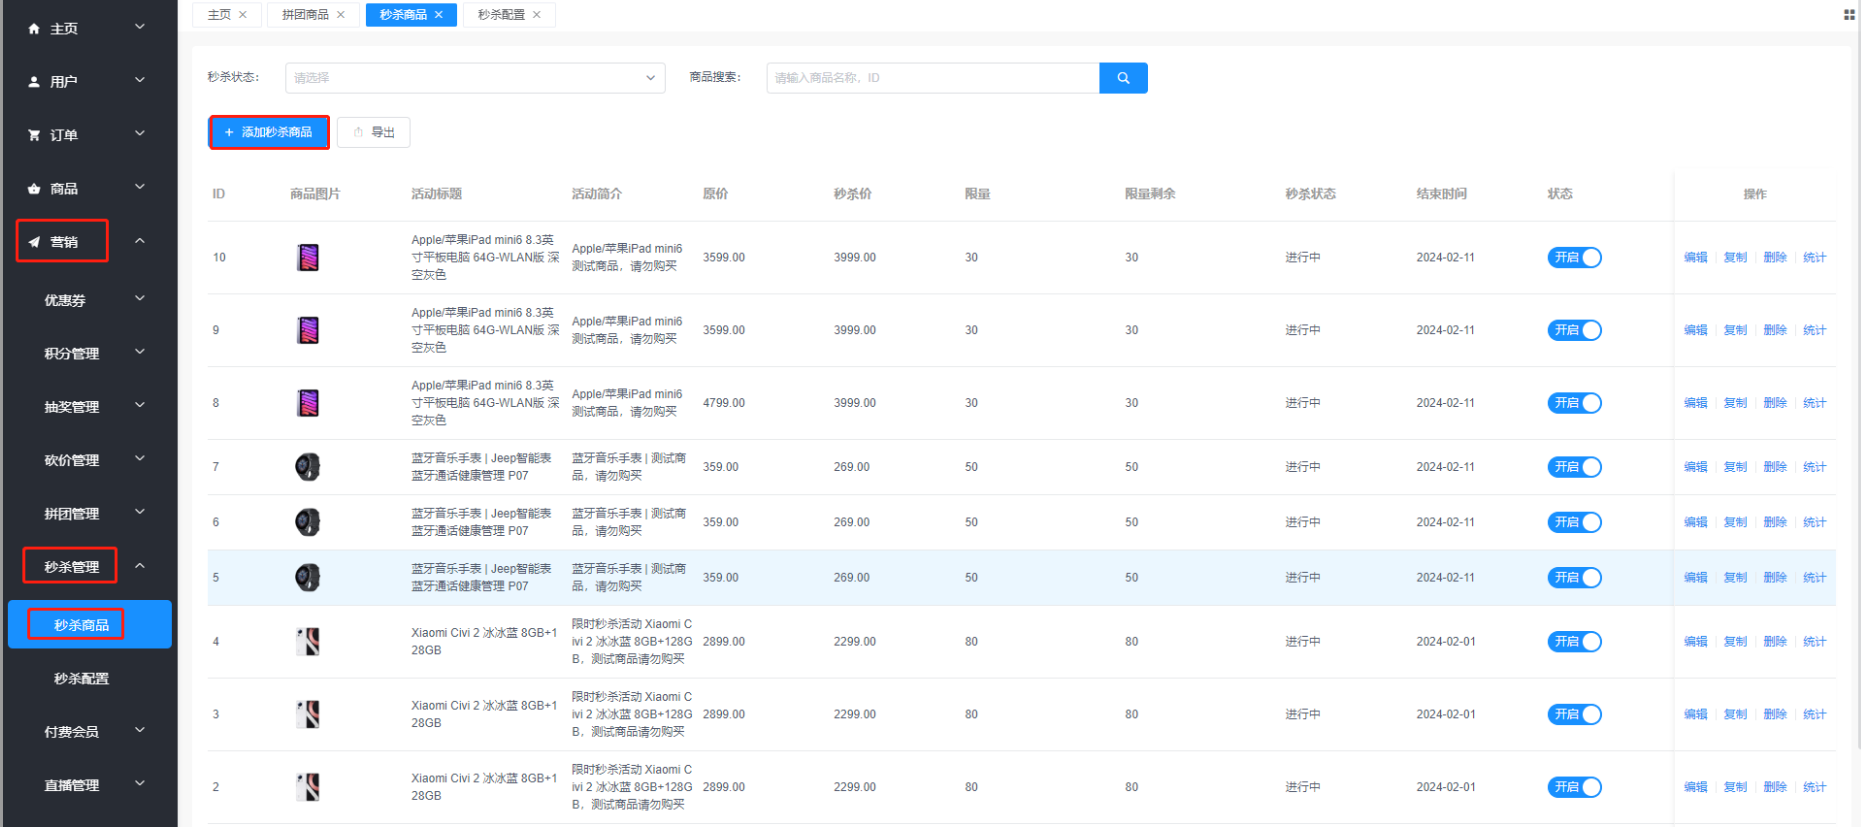Toggle the status switch for ID 7
This screenshot has width=1861, height=827.
1574,467
